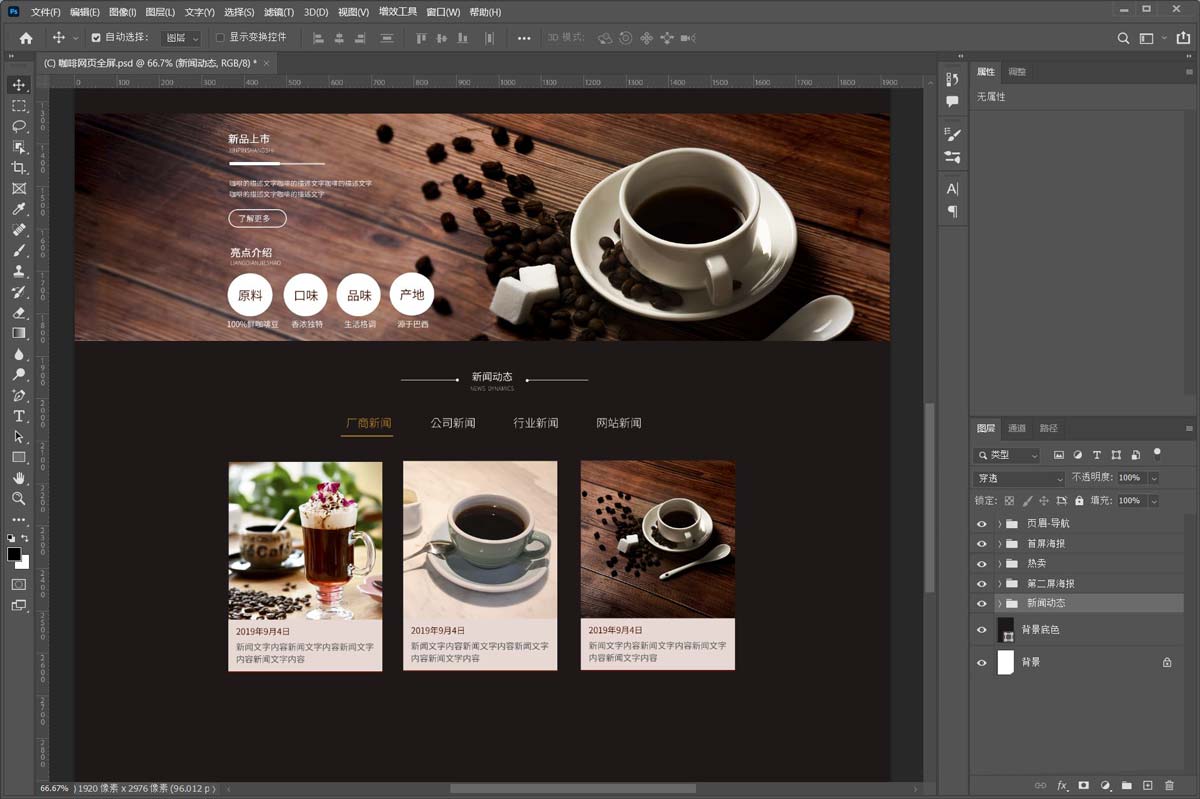Click the 厂商新闻 tab on the canvas
Image resolution: width=1200 pixels, height=799 pixels.
(x=368, y=423)
